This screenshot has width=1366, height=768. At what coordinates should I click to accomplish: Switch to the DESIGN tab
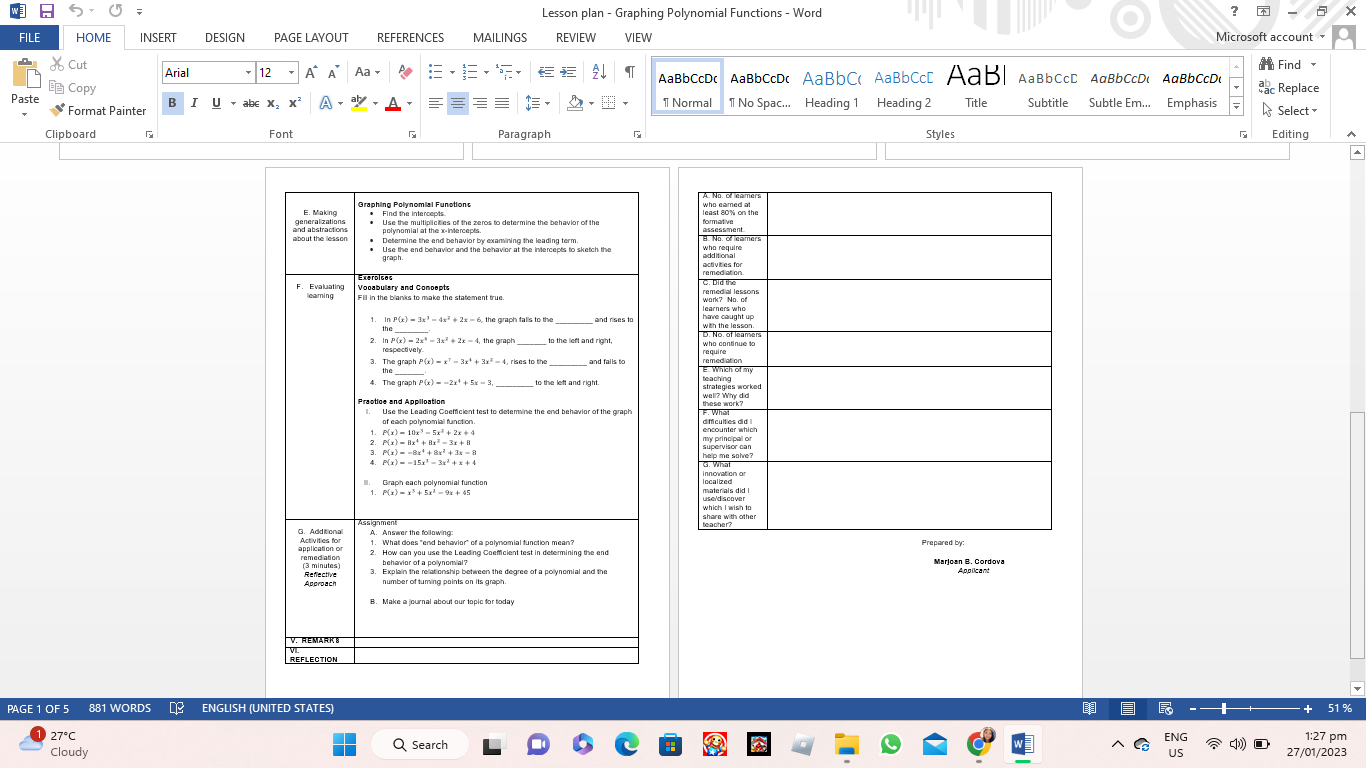[225, 37]
